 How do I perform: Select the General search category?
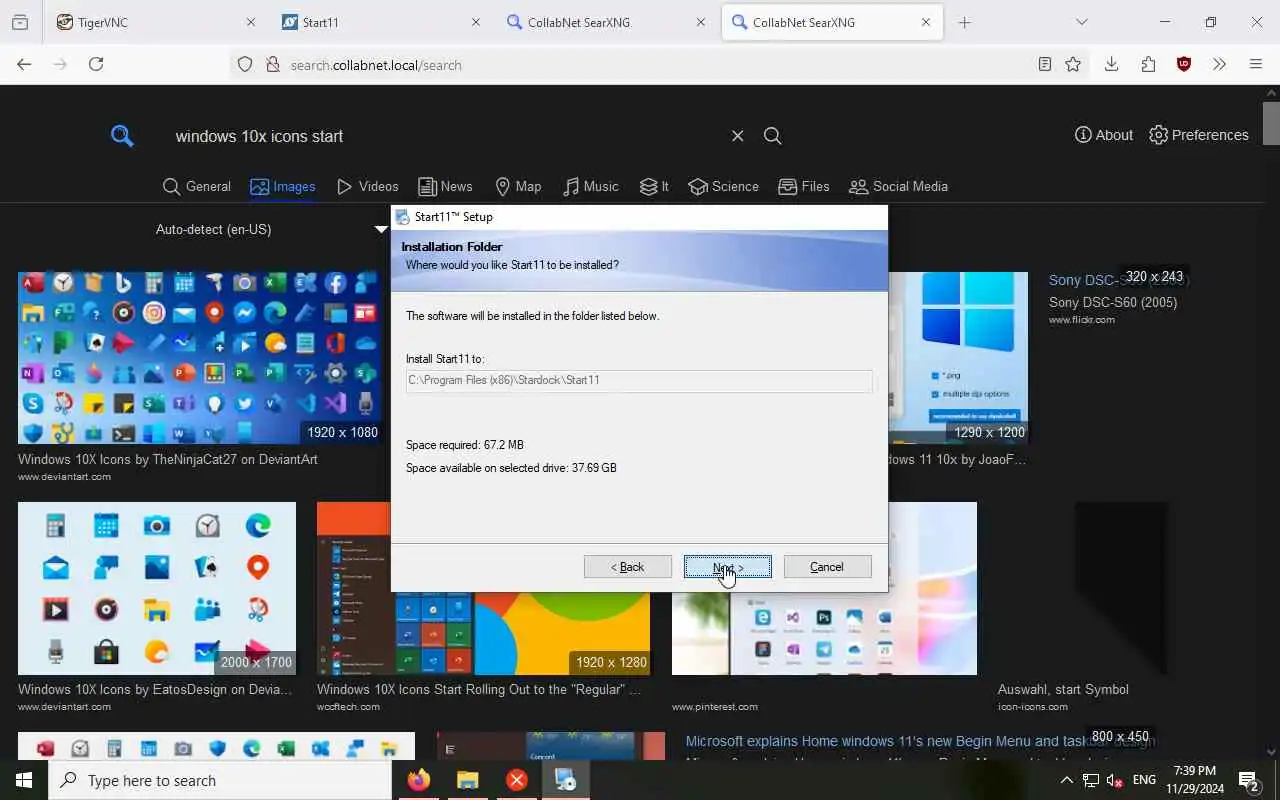click(x=197, y=187)
